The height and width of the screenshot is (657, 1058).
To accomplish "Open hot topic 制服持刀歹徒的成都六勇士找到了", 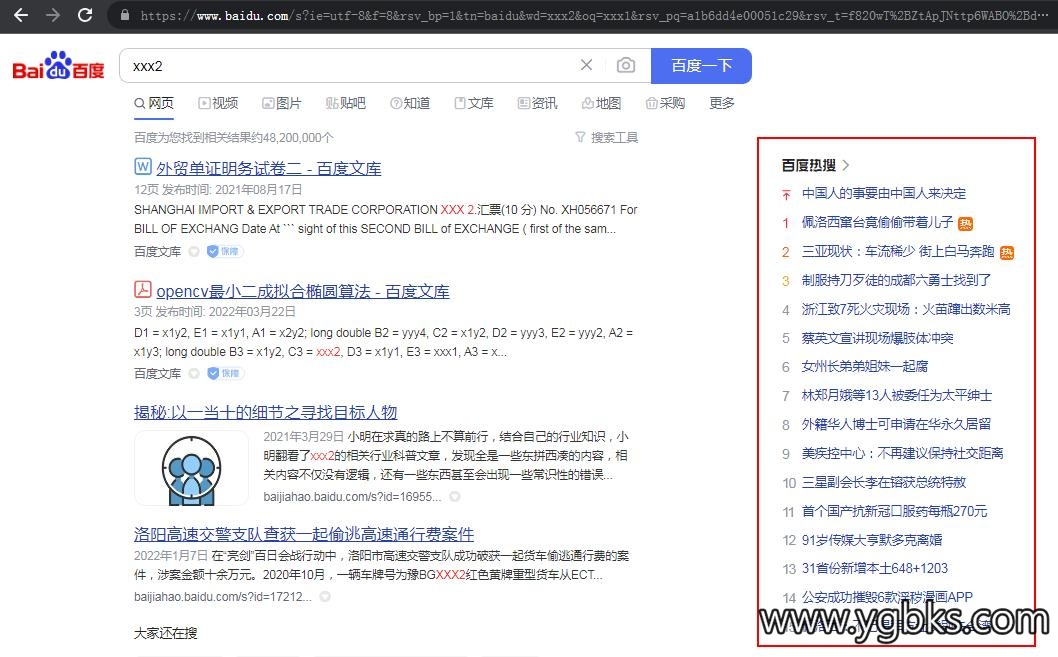I will pos(896,280).
